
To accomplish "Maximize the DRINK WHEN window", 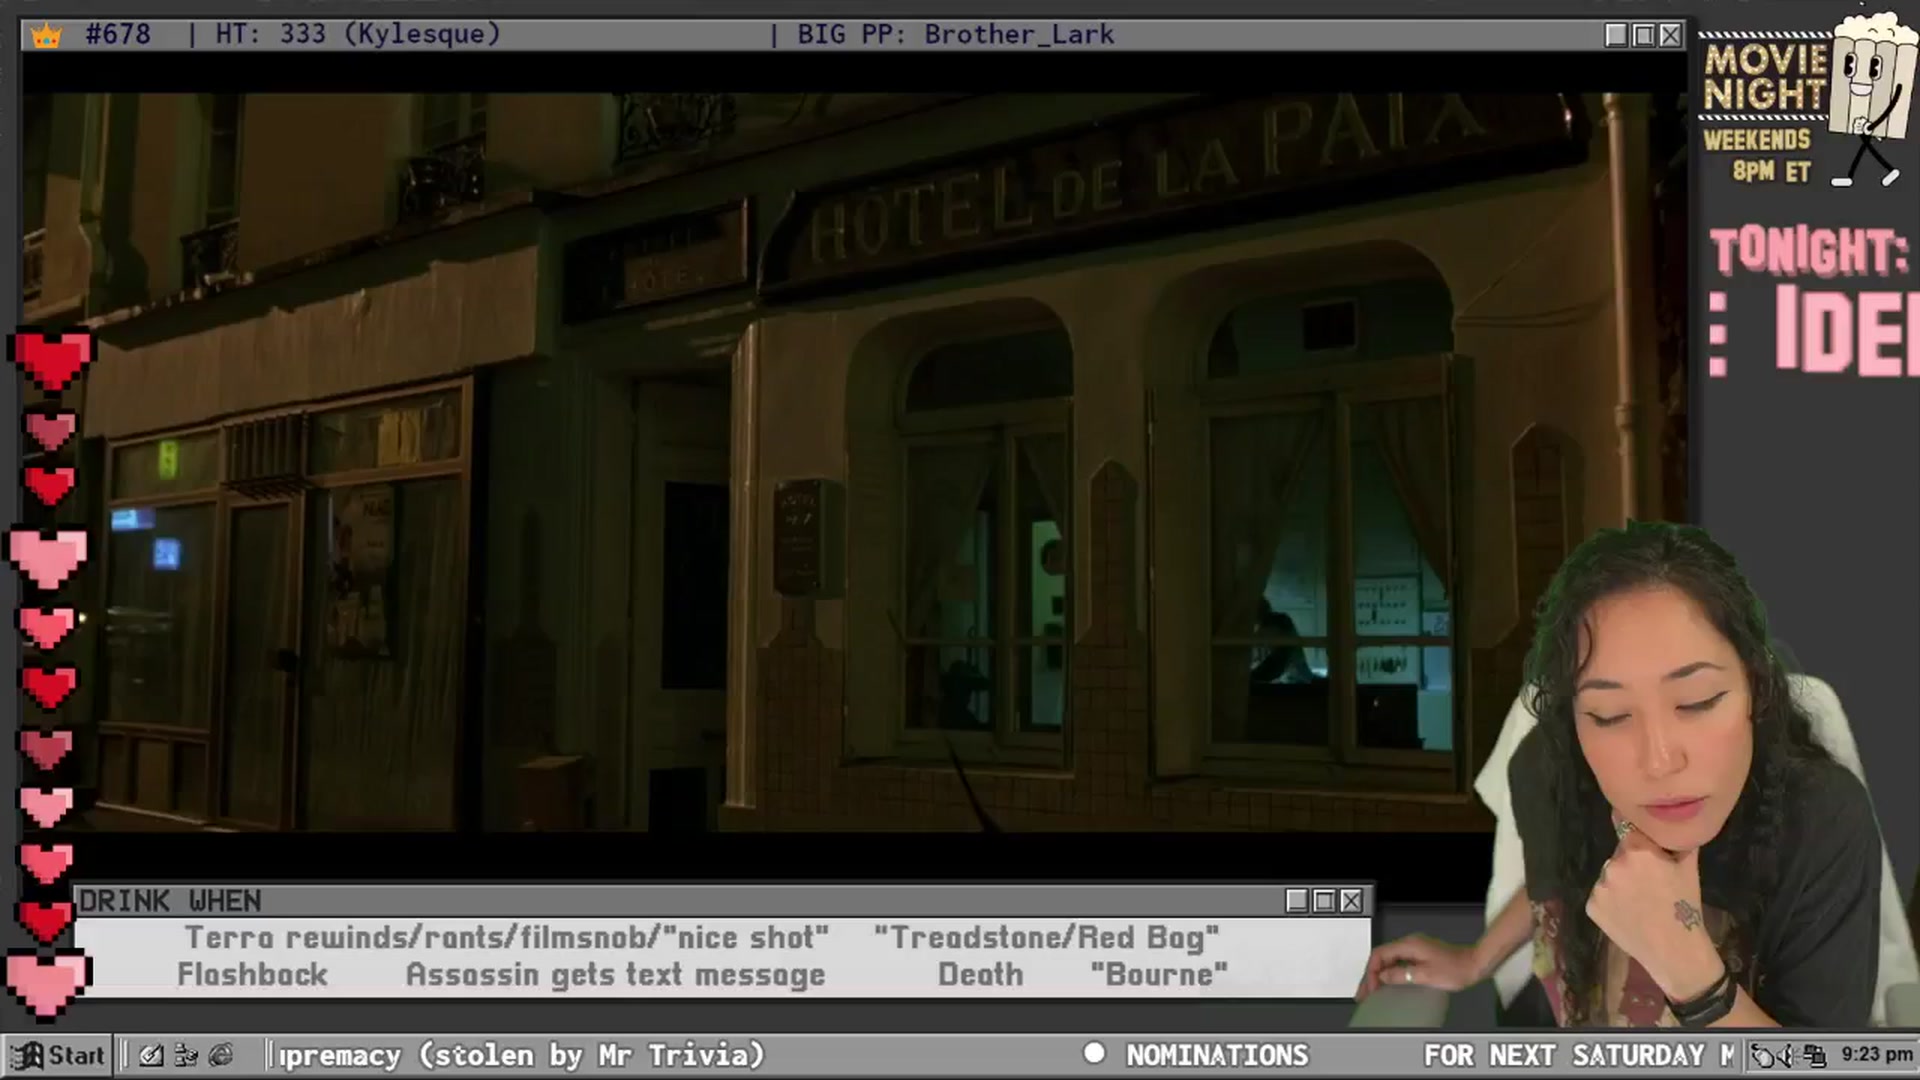I will click(x=1324, y=901).
